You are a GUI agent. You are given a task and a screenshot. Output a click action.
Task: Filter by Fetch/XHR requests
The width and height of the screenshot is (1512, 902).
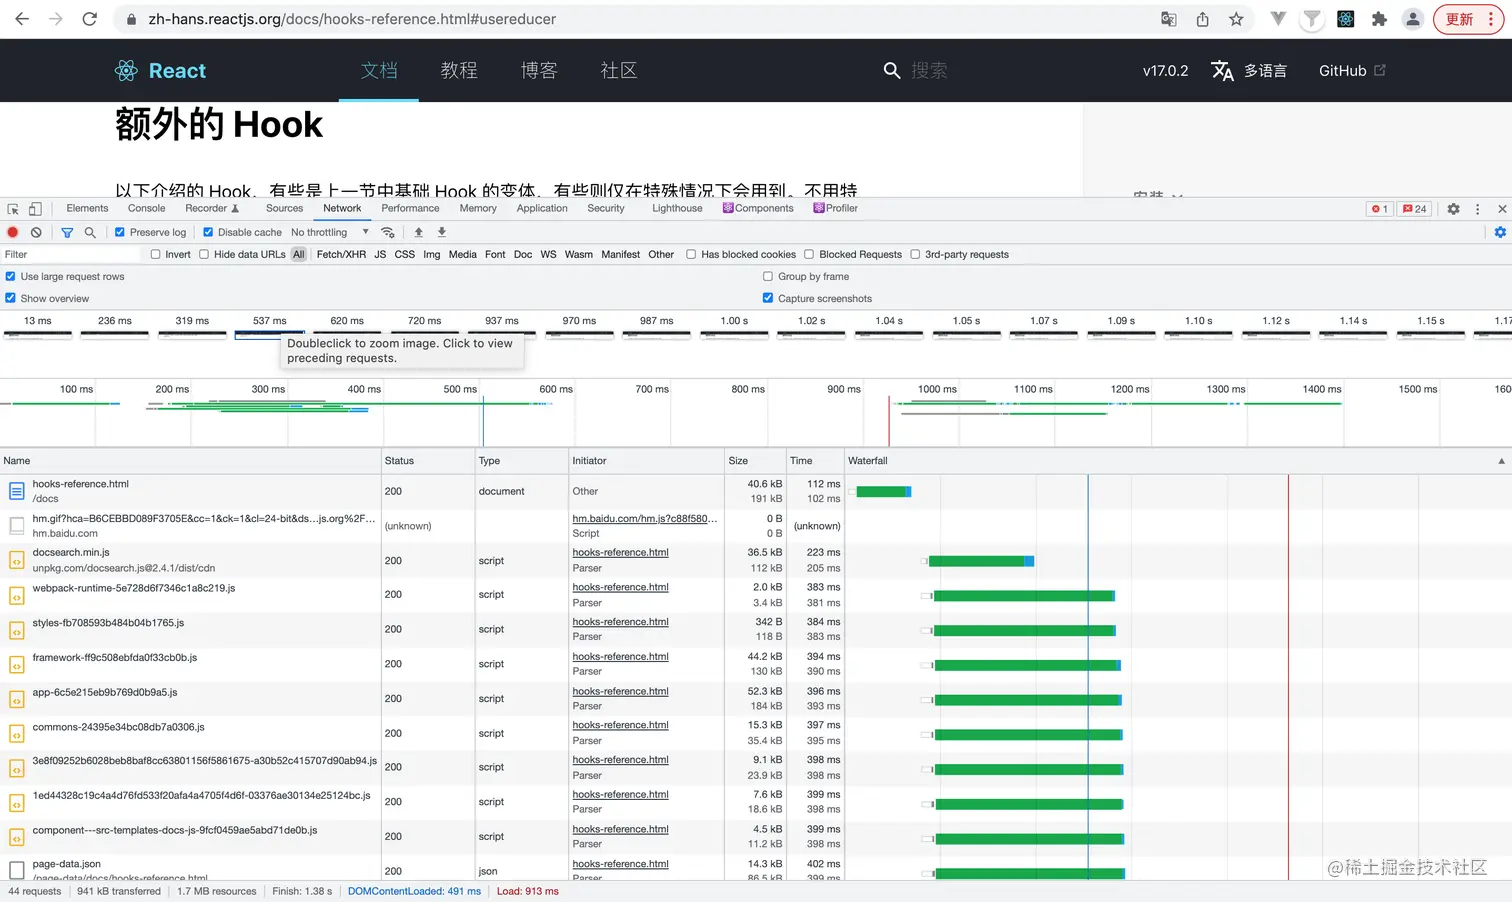[x=341, y=254]
